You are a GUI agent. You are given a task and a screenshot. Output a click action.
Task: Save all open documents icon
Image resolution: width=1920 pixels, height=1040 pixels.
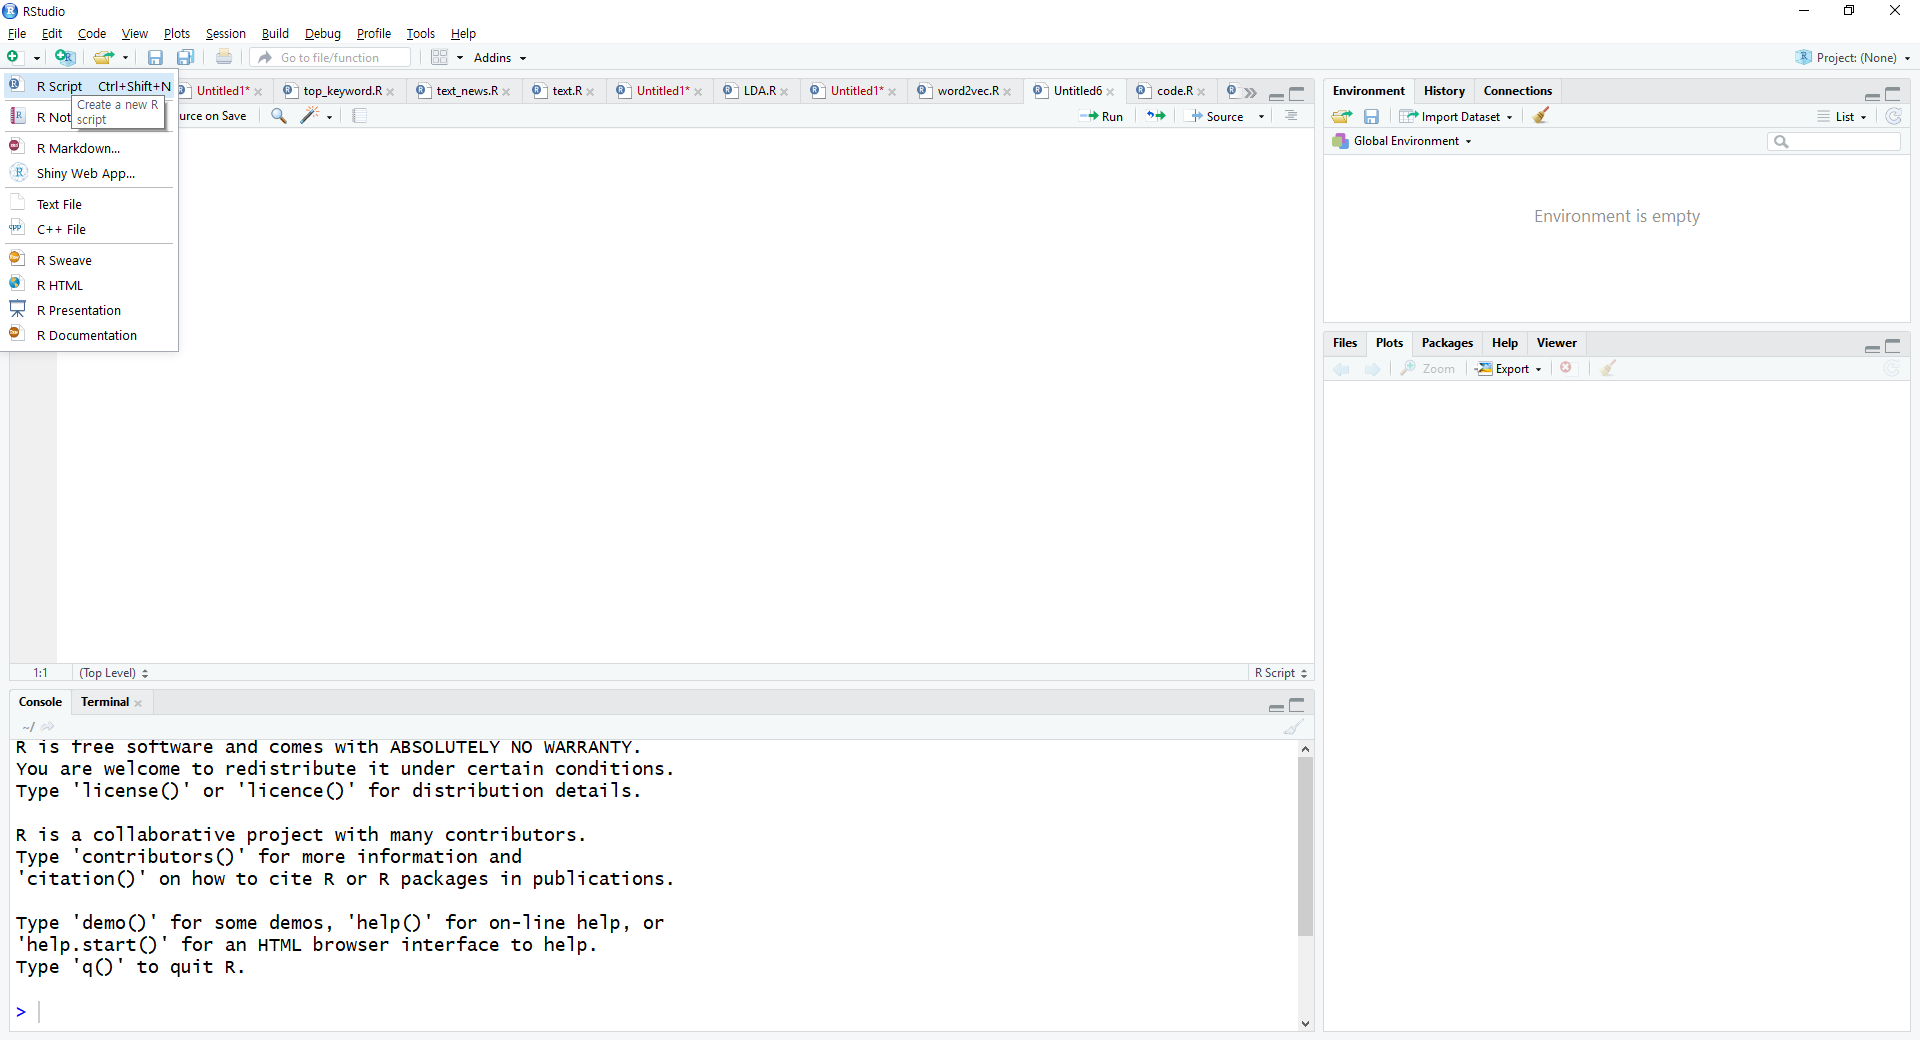185,58
